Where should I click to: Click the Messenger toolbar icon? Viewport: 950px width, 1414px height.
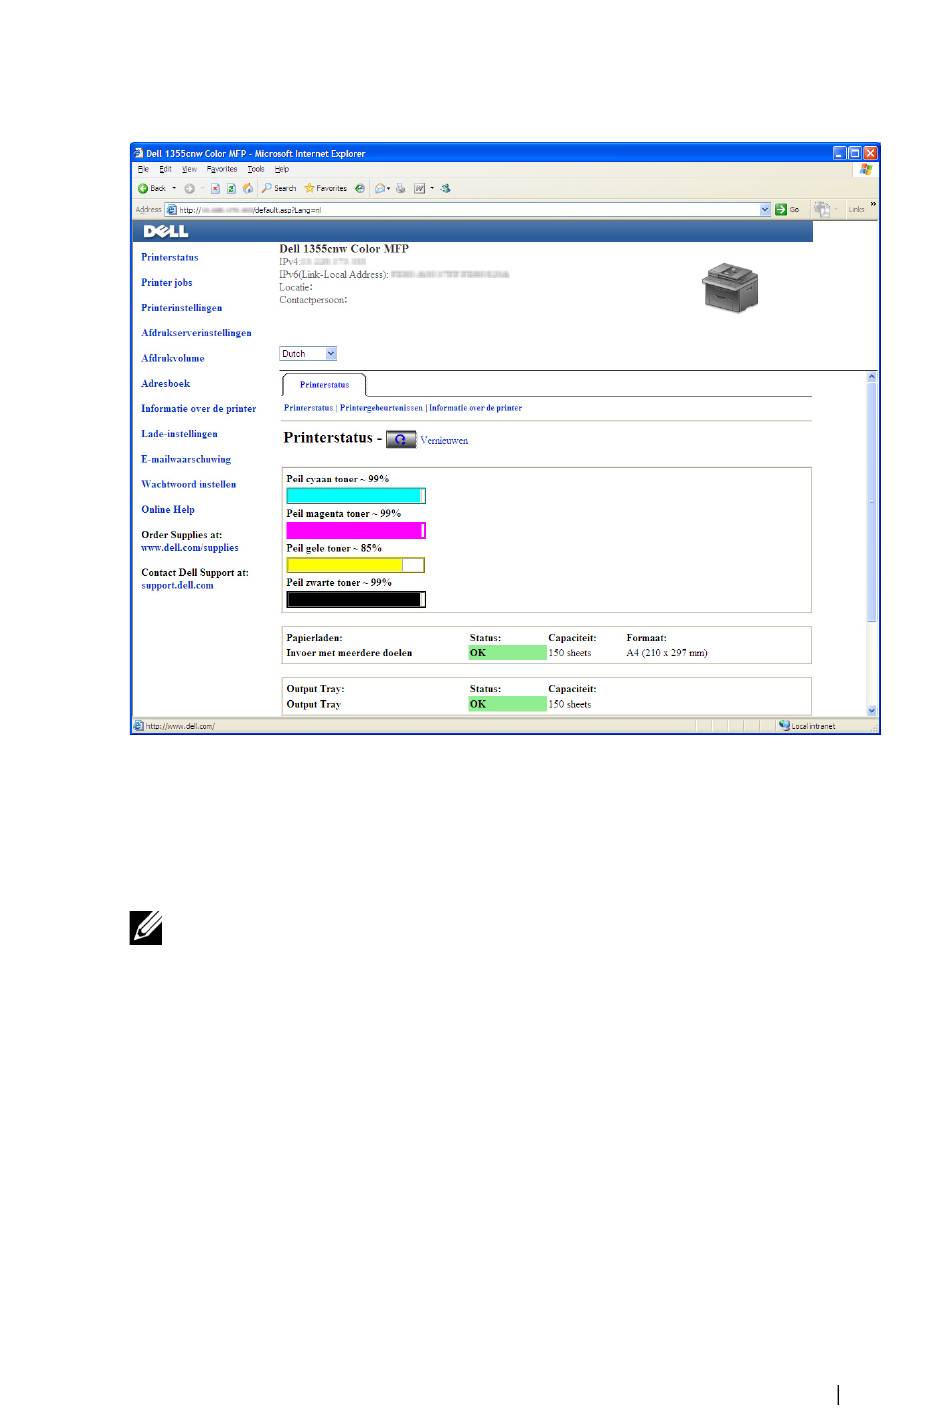(446, 188)
